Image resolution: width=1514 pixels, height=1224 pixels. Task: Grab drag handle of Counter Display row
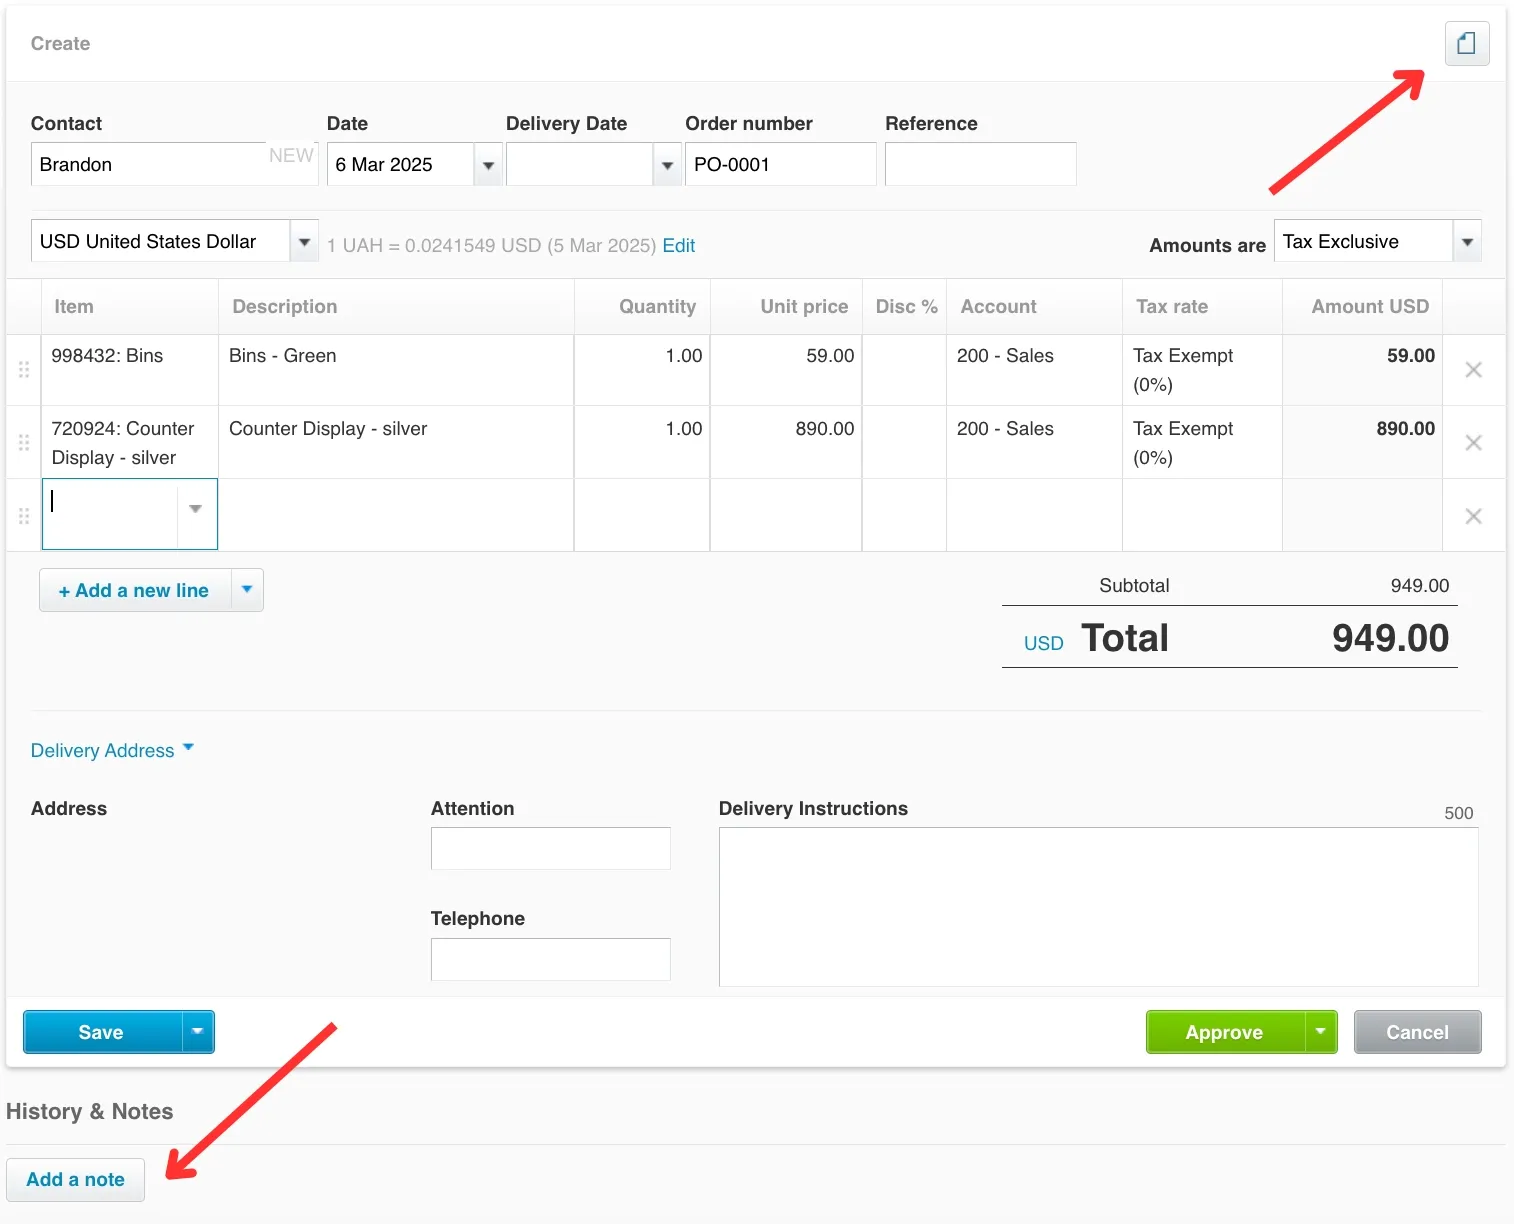click(24, 443)
